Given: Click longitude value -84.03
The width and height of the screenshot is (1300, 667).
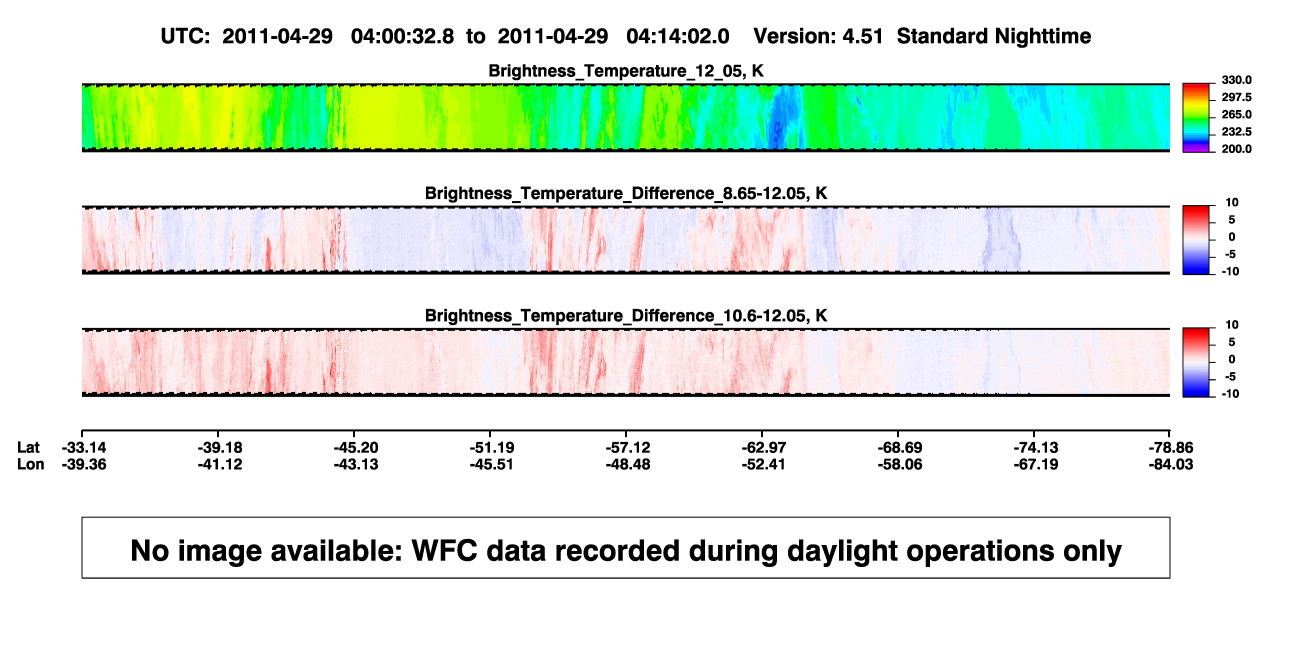Looking at the screenshot, I should pos(1169,464).
